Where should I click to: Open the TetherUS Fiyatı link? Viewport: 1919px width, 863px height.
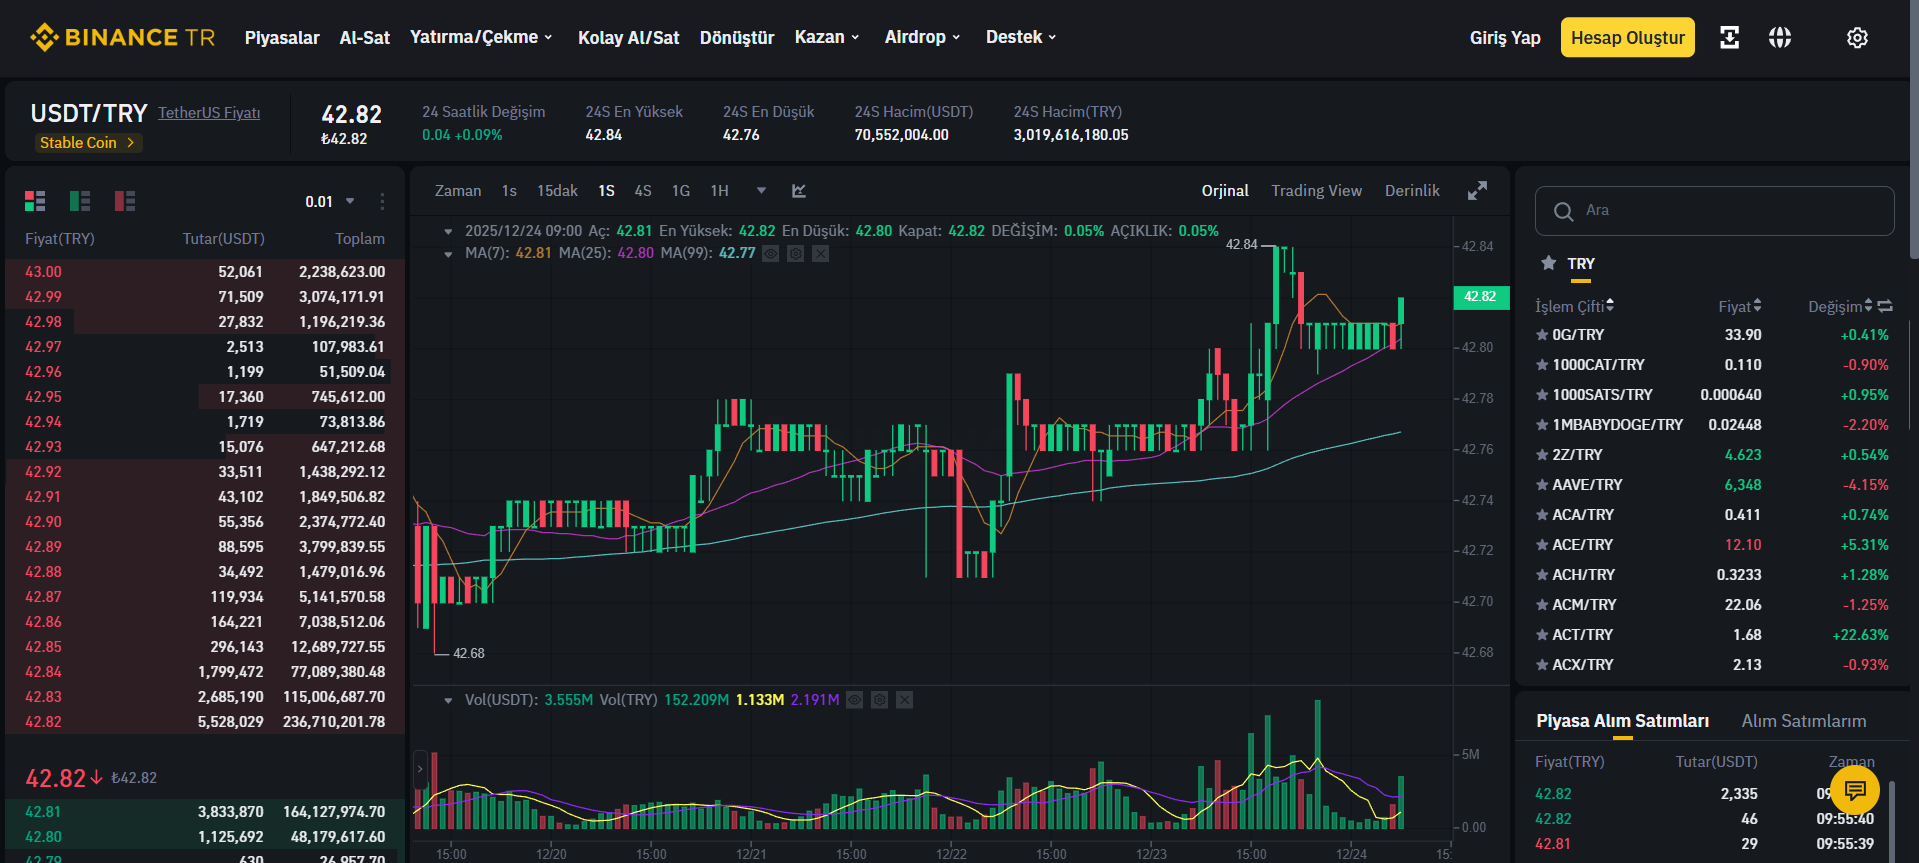coord(209,113)
